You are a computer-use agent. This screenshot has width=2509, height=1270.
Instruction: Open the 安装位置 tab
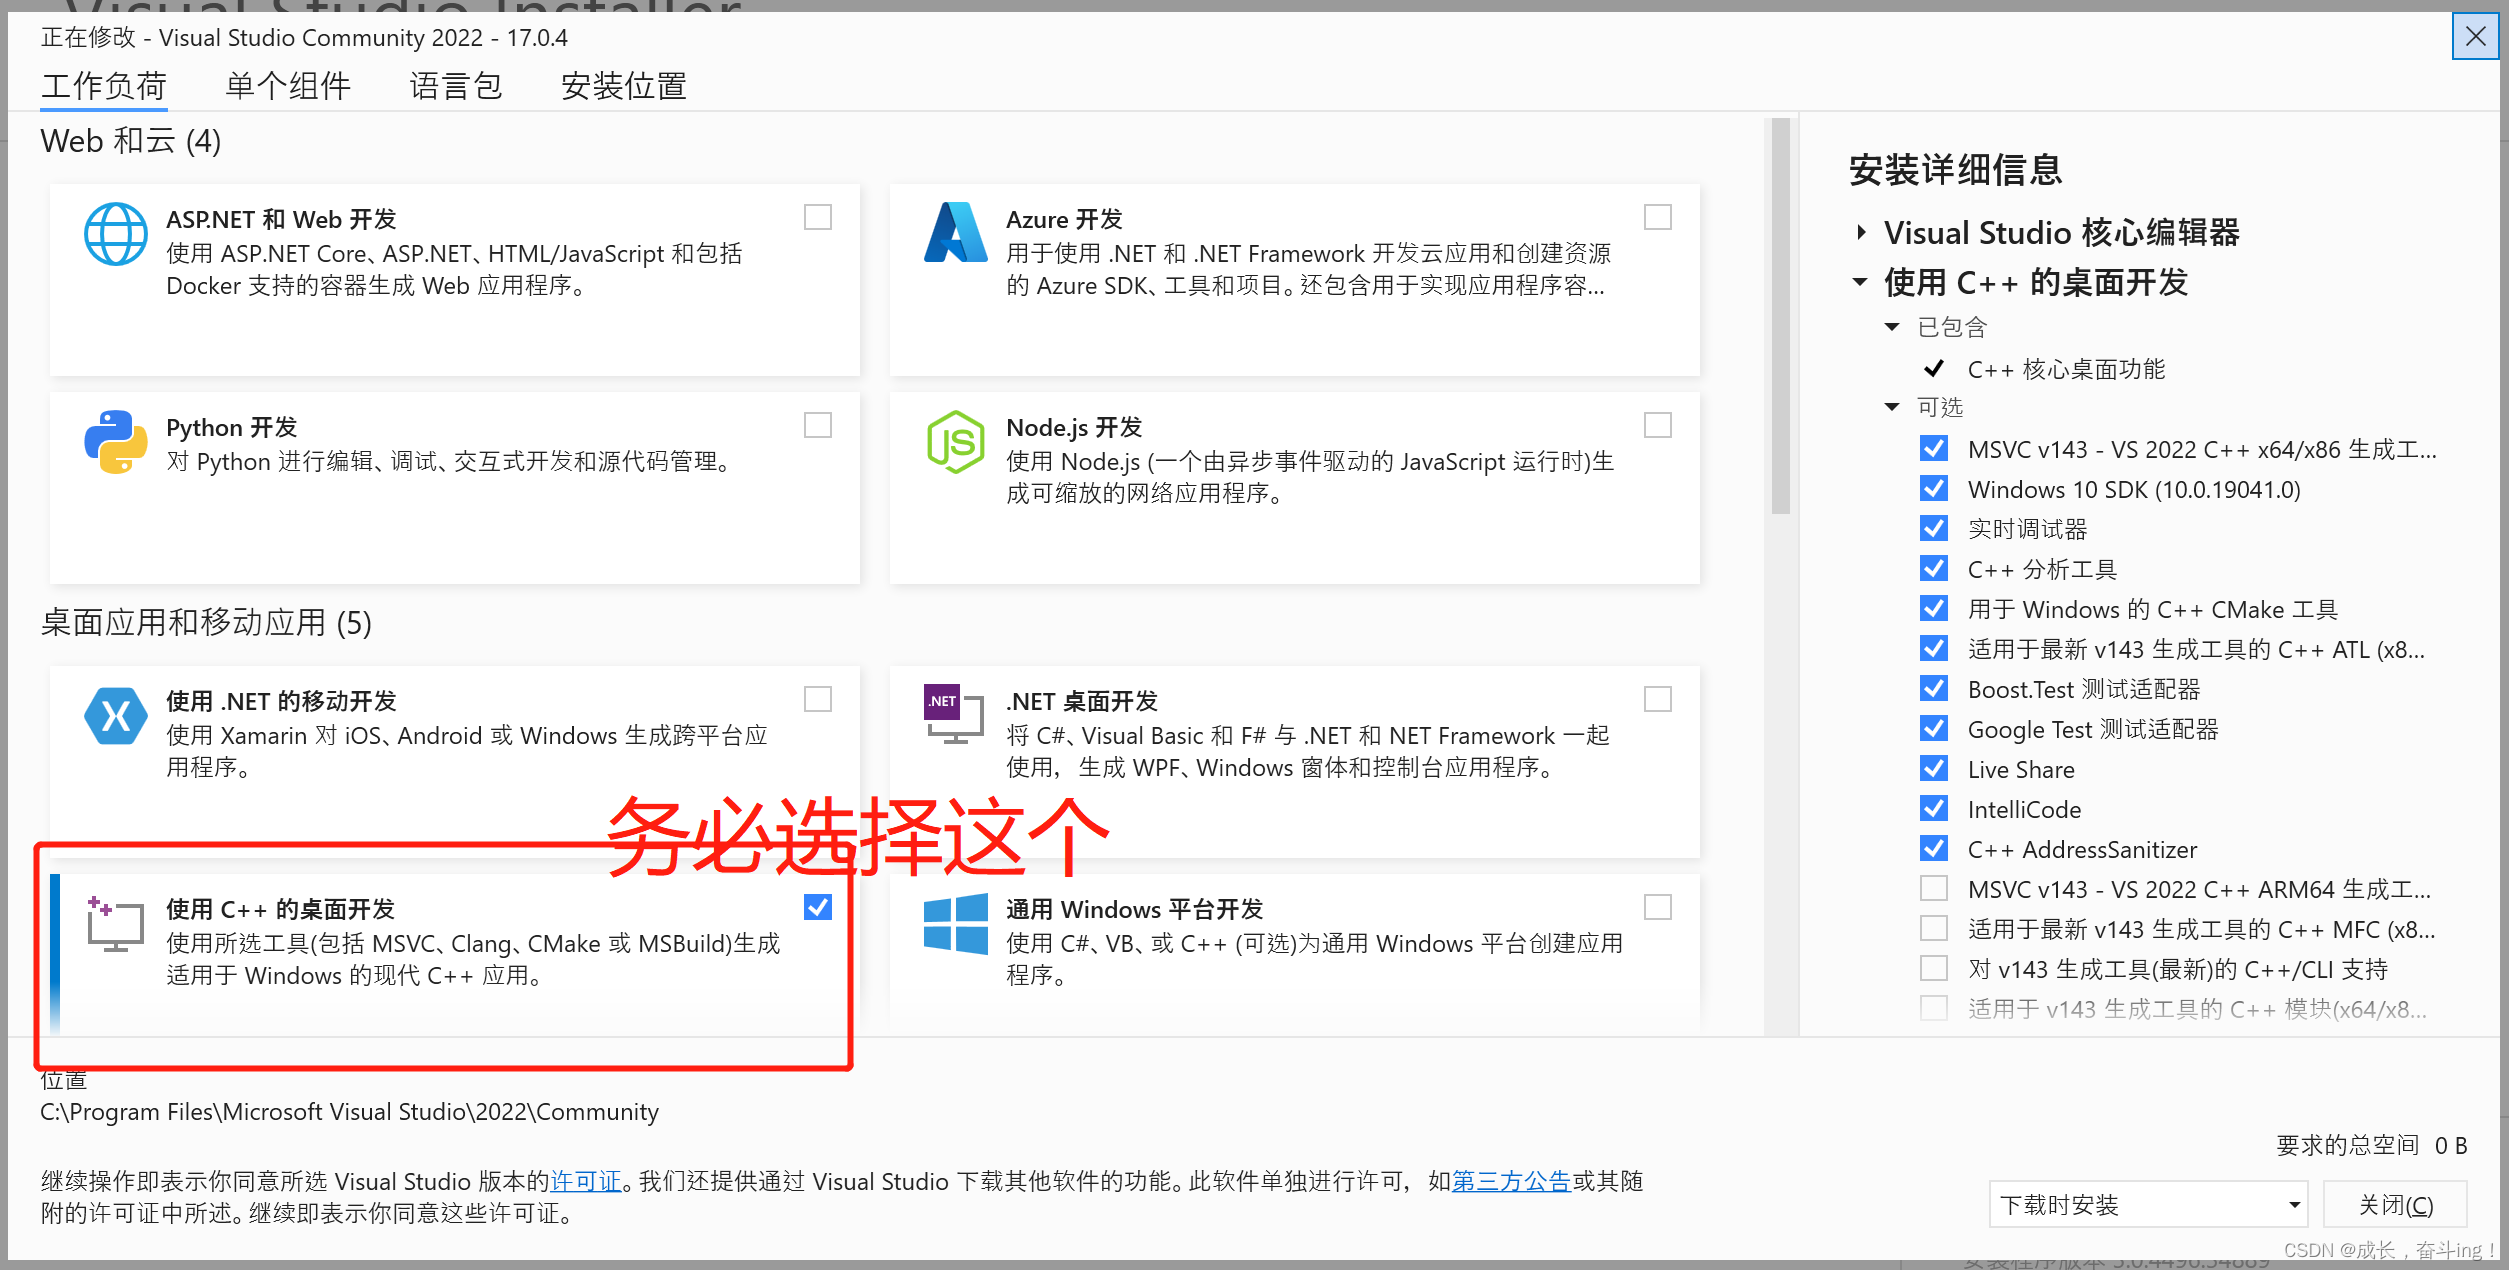point(624,86)
